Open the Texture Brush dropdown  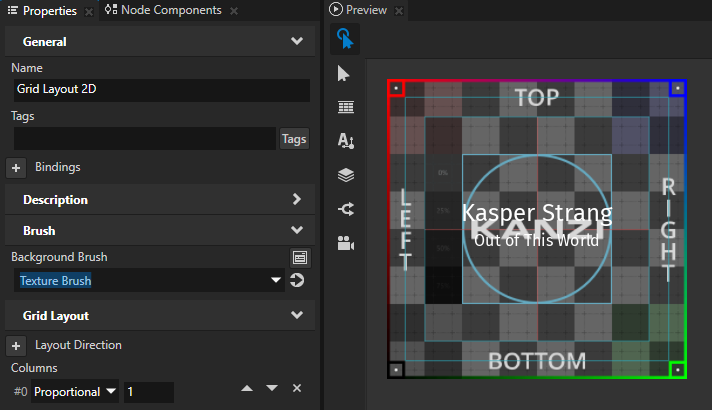pyautogui.click(x=276, y=281)
